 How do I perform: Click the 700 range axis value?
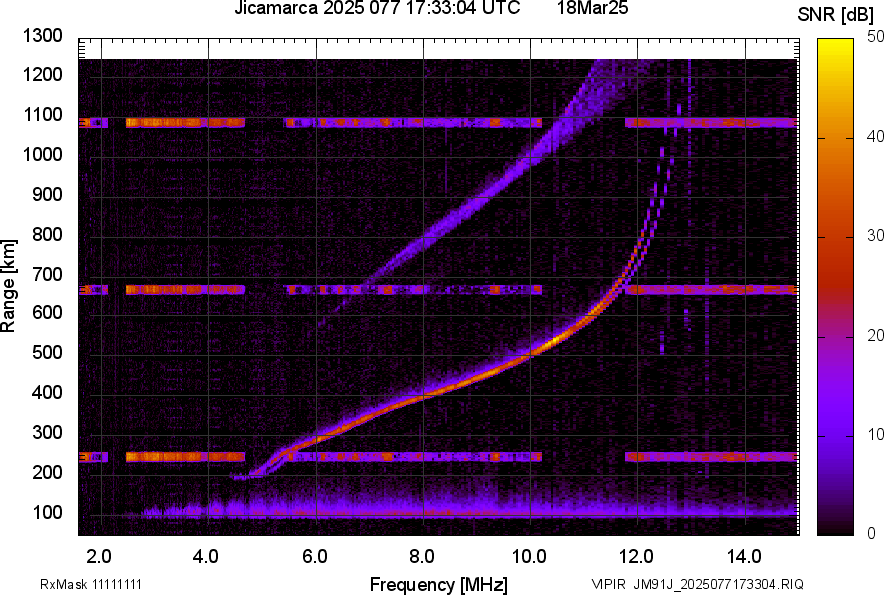[47, 274]
